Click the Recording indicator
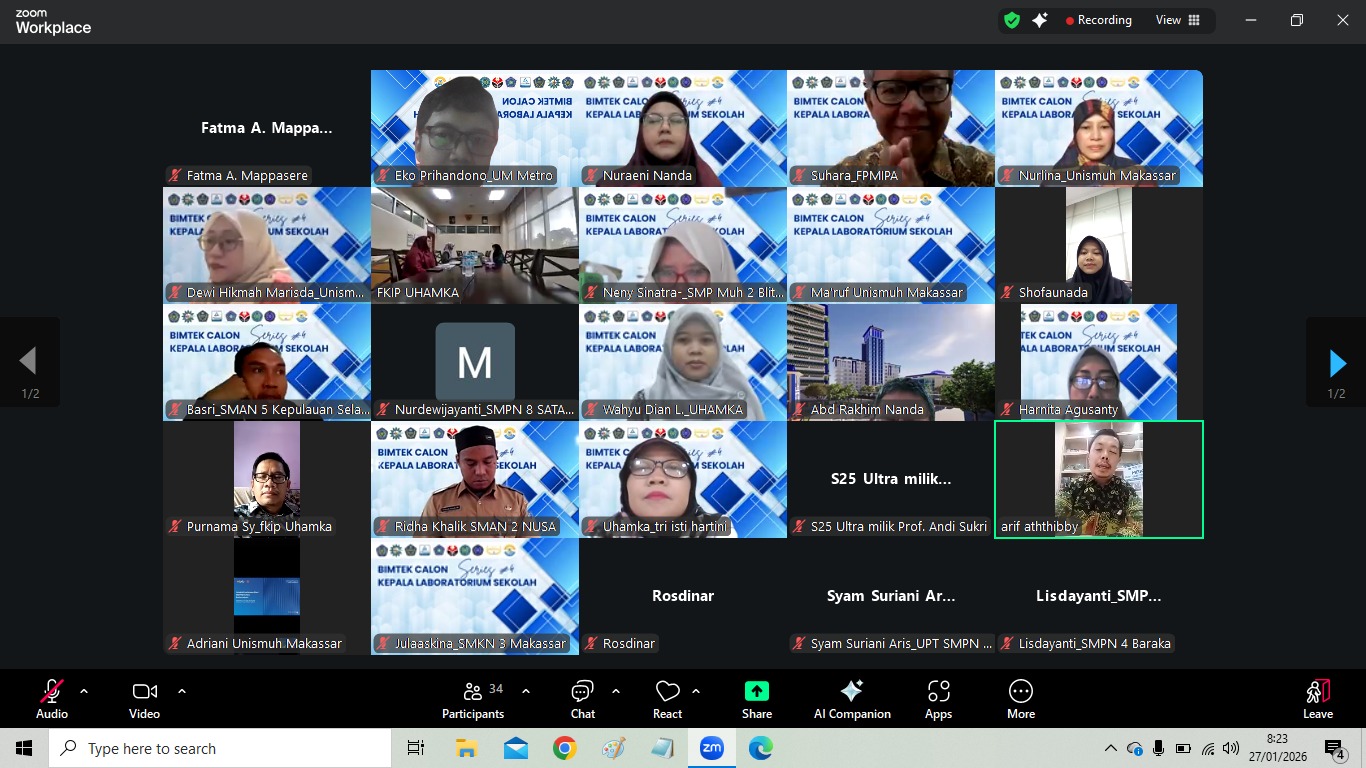 coord(1098,20)
